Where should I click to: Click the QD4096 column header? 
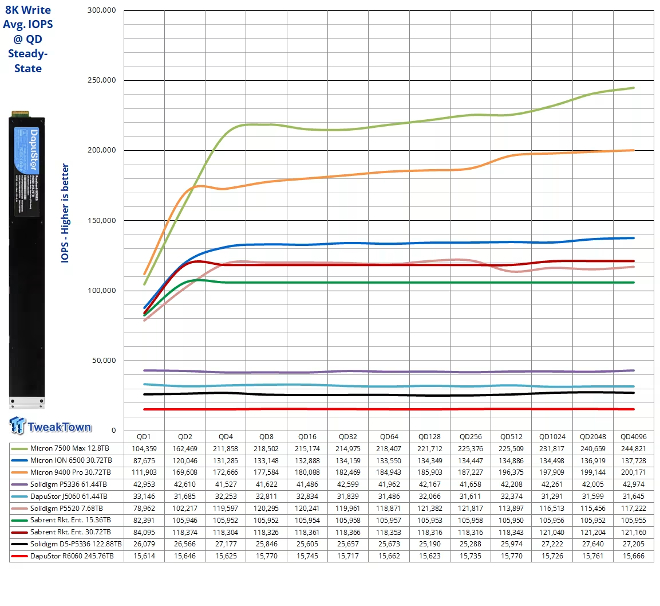(x=633, y=437)
